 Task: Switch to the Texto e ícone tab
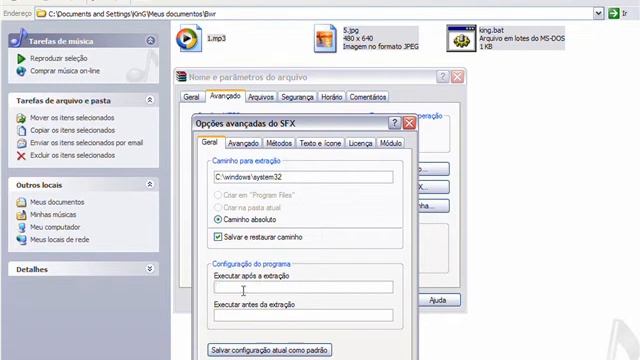pyautogui.click(x=320, y=143)
